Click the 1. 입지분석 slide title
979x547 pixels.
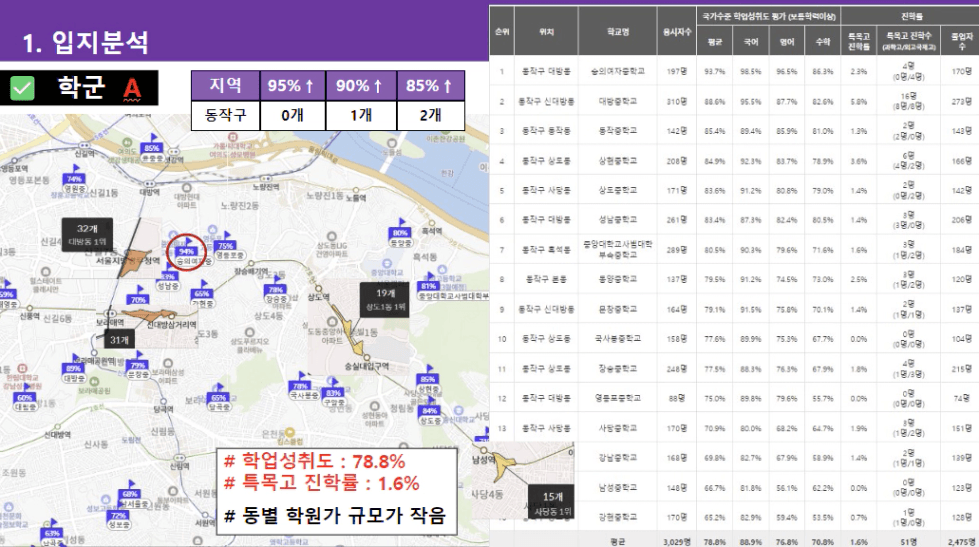(86, 42)
